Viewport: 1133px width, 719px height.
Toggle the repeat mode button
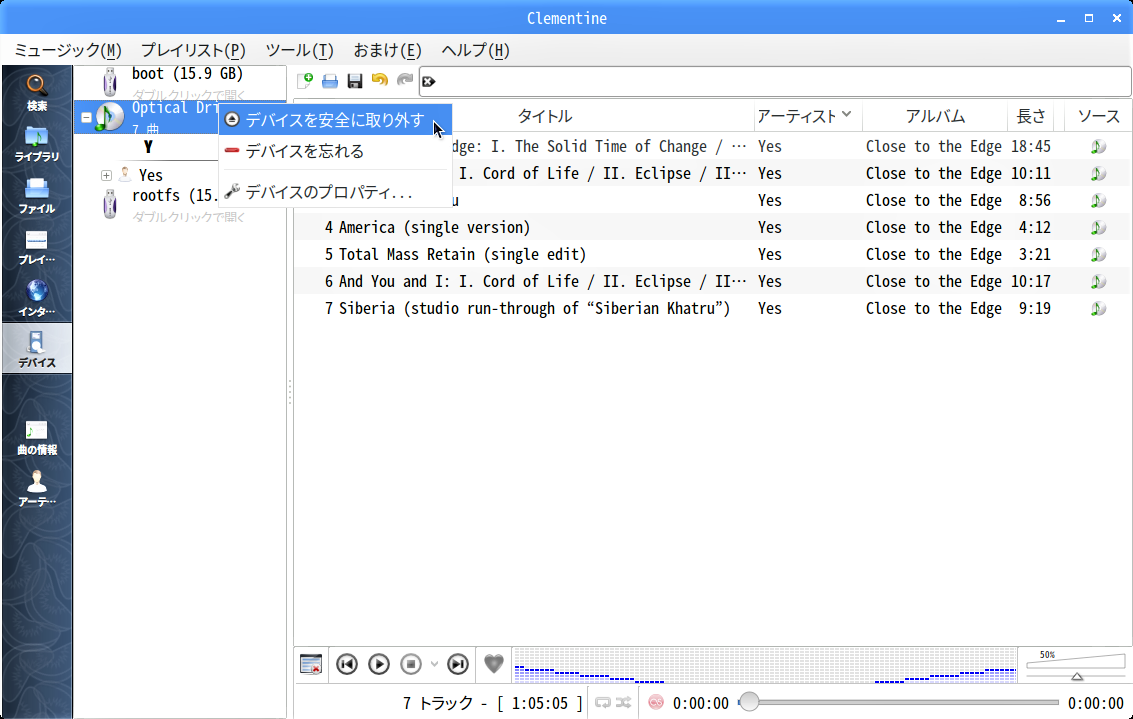(603, 702)
